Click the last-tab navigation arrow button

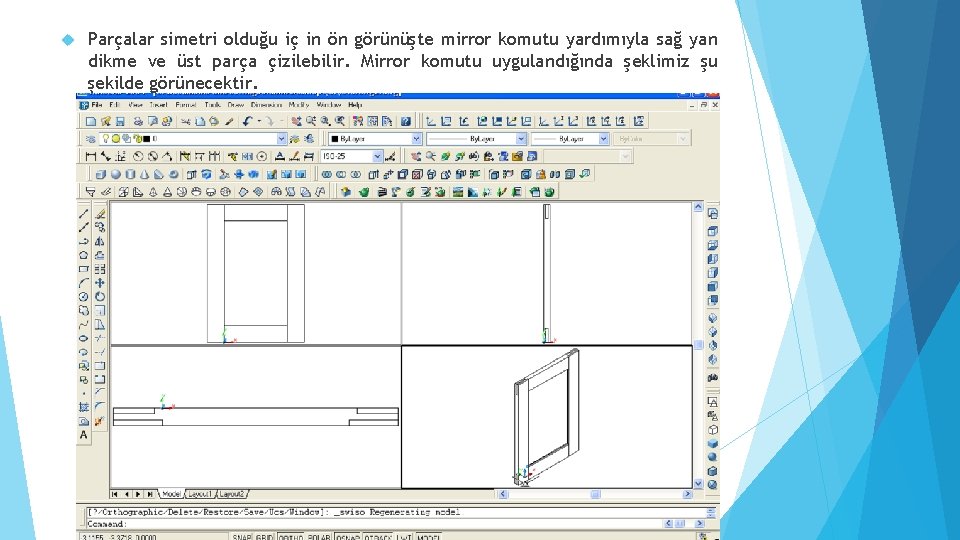coord(150,494)
